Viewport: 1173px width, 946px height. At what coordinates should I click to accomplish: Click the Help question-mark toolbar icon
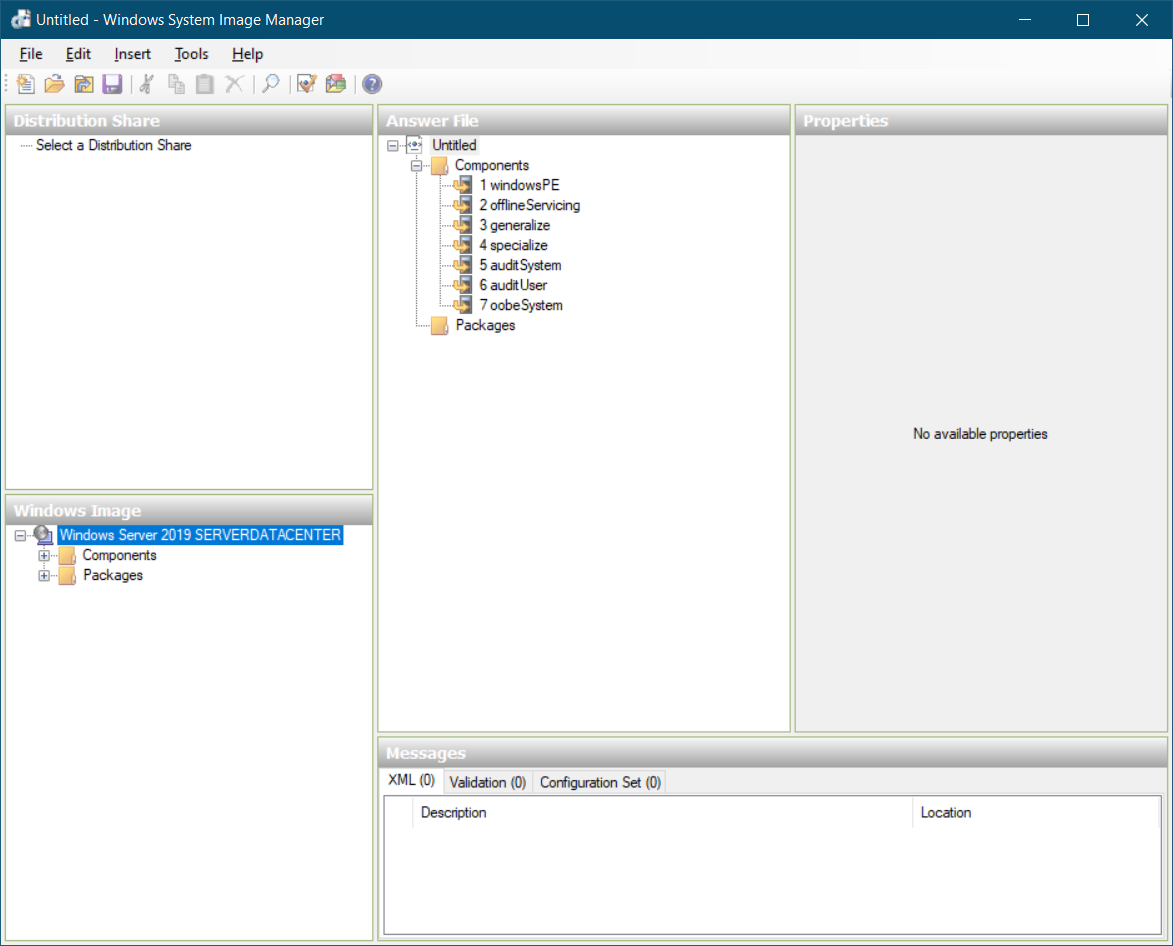point(372,84)
